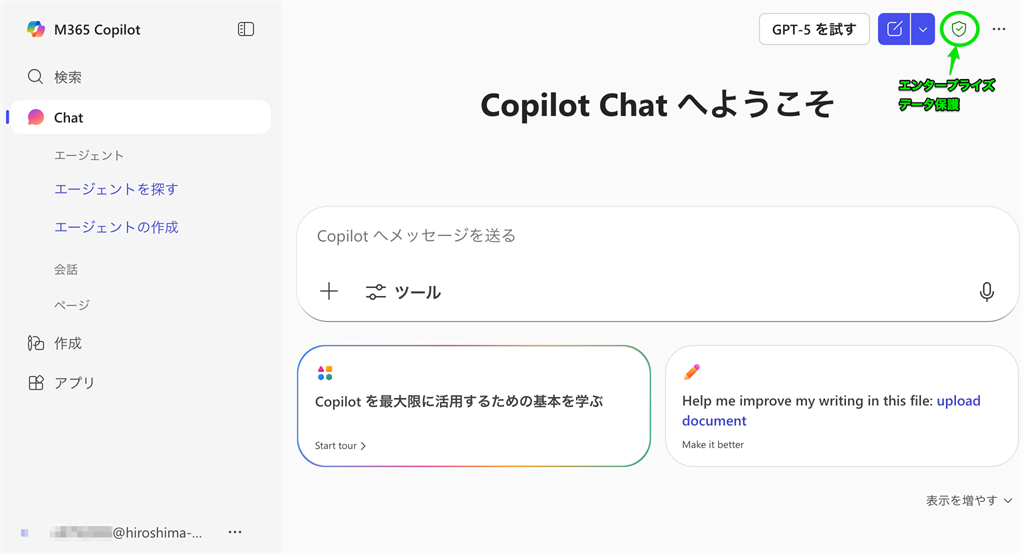Viewport: 1023px width, 554px height.
Task: Open account options next to email address
Action: tap(235, 532)
